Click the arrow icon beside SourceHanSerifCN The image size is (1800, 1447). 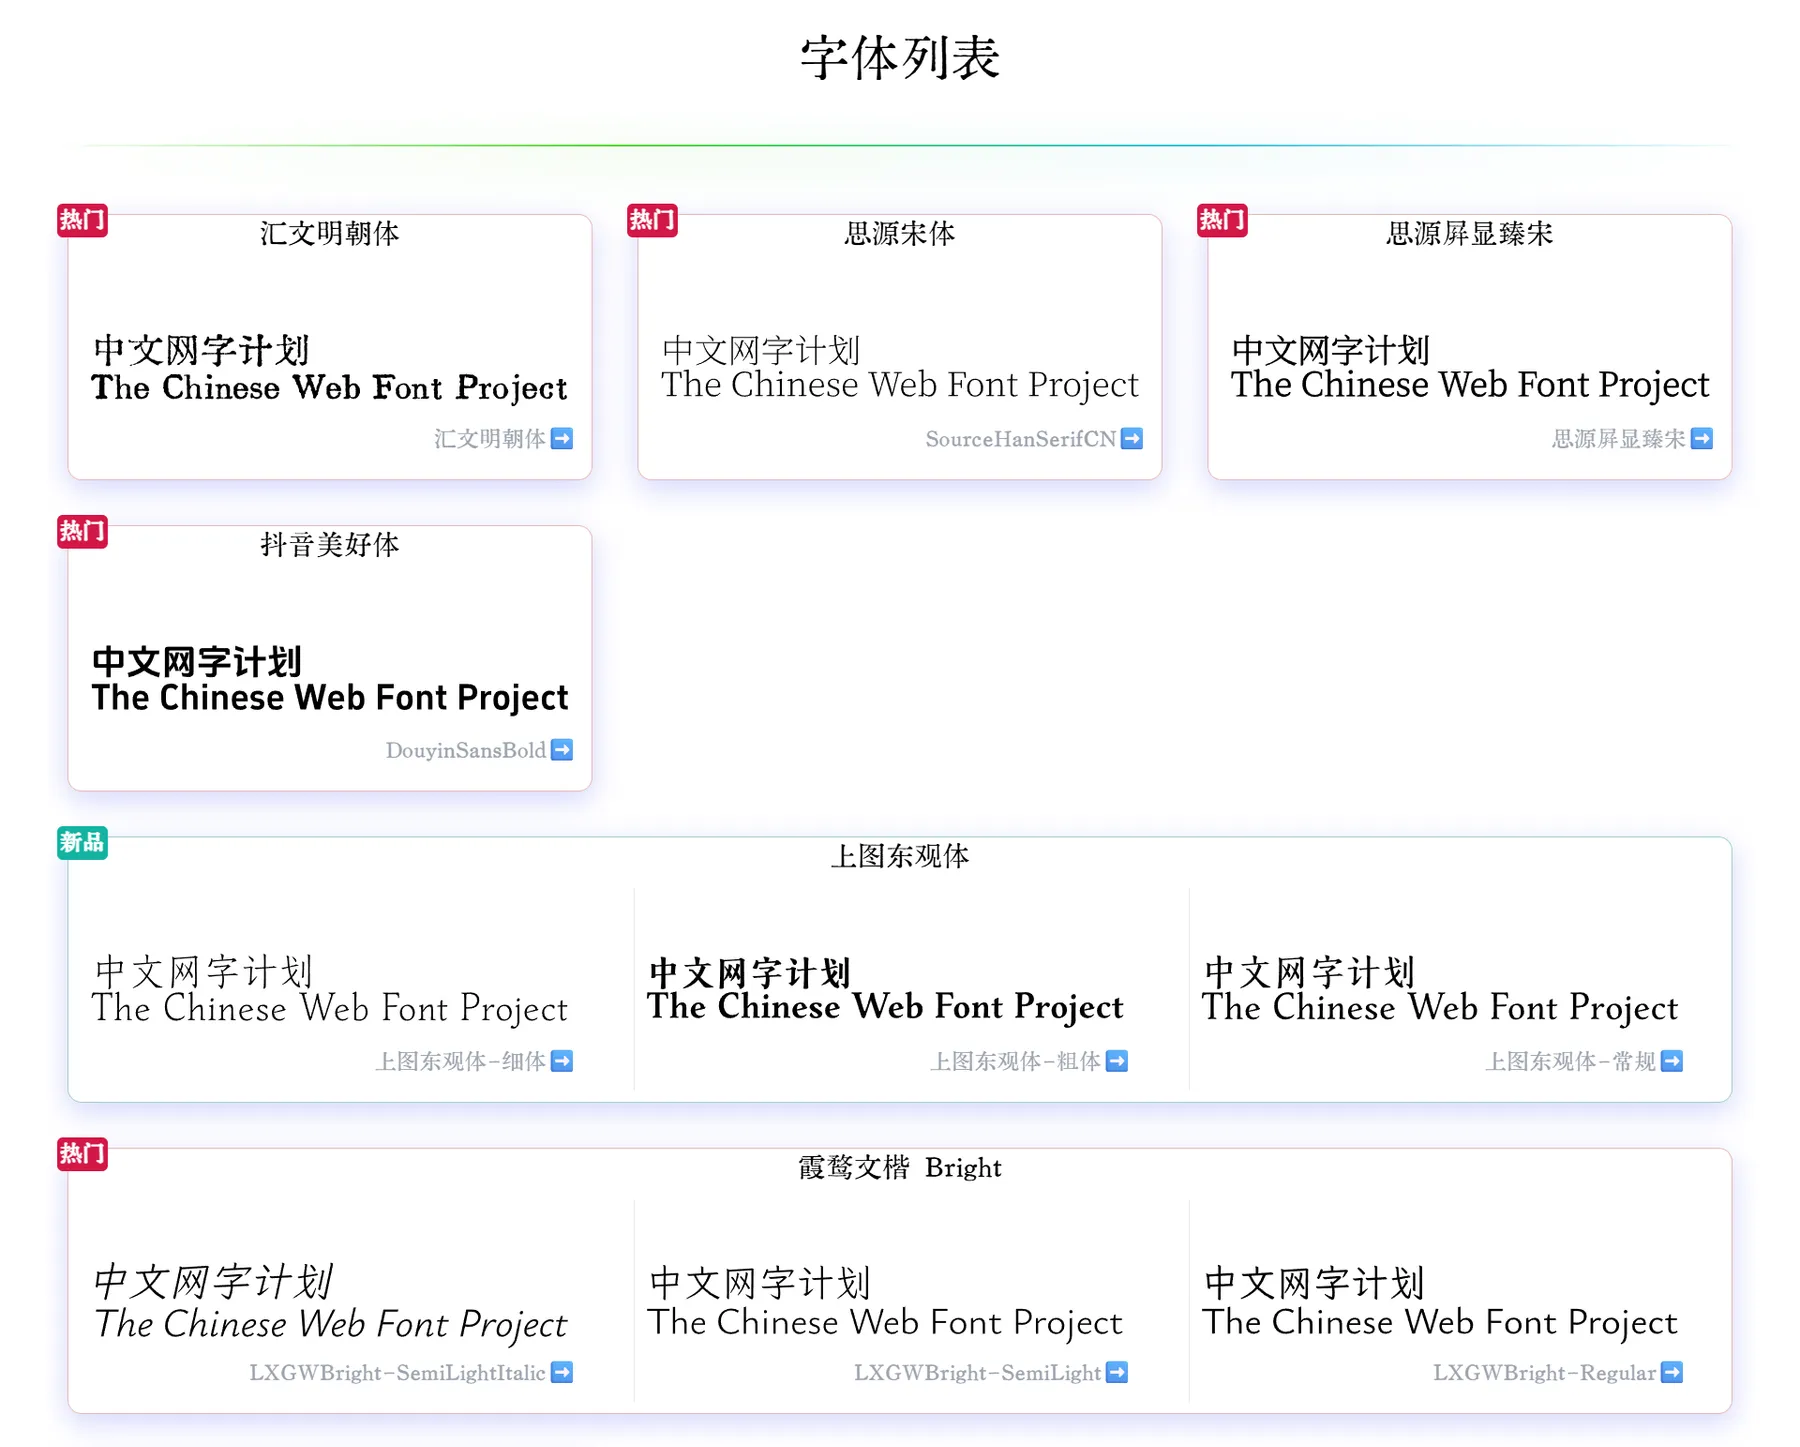coord(1132,439)
